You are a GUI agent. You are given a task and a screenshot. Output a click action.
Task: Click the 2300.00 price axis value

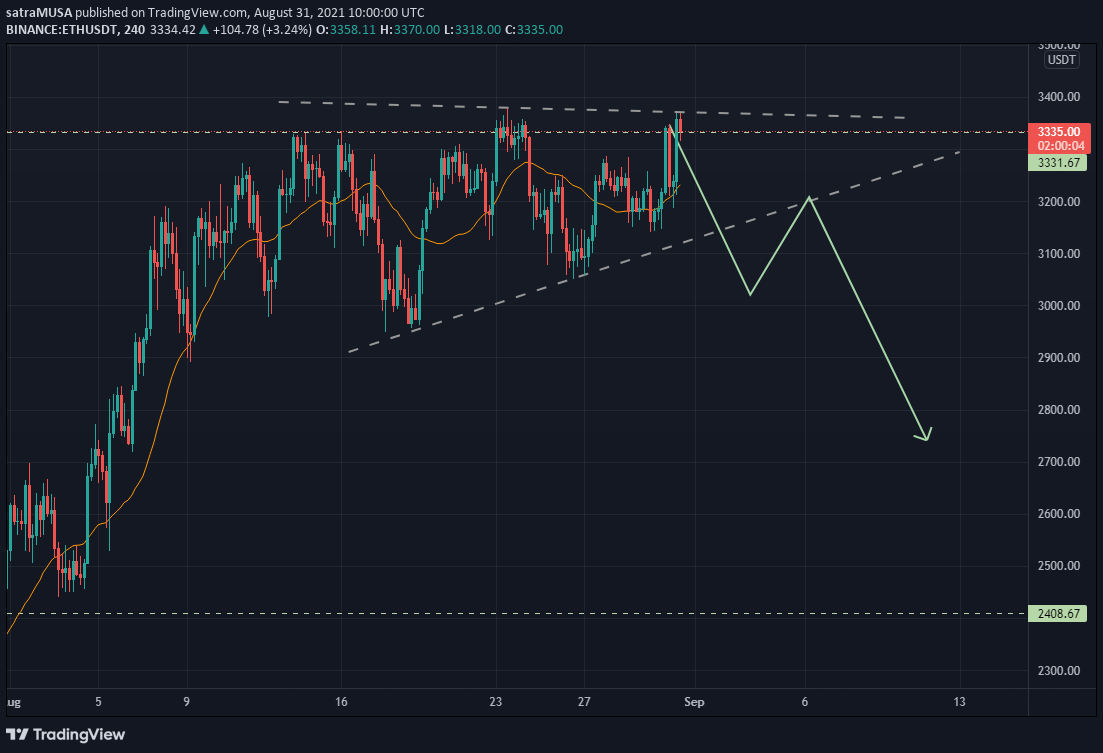1059,671
